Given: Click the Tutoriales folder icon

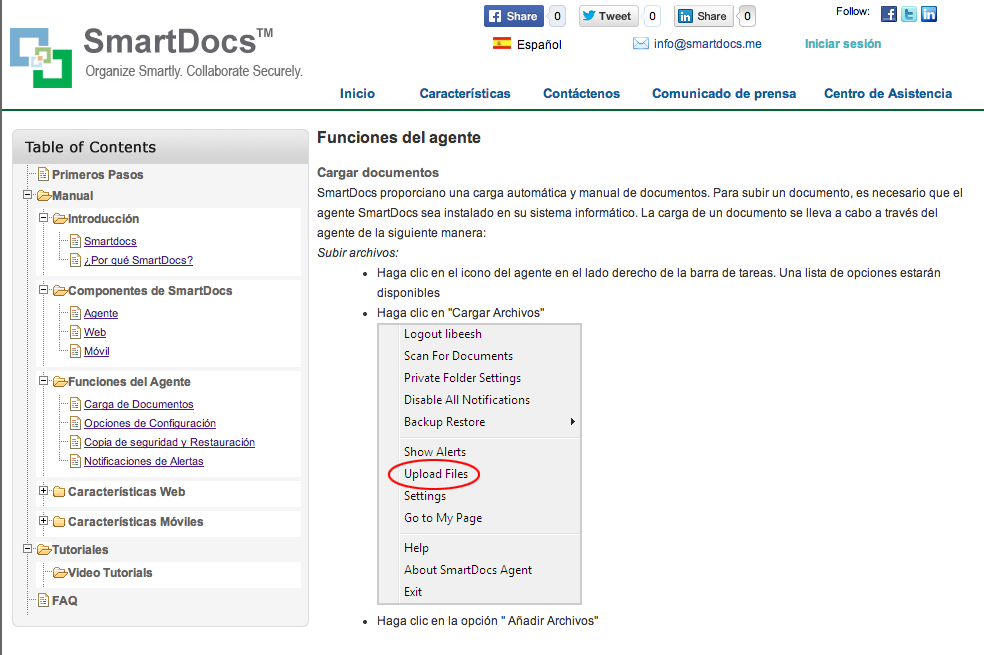Looking at the screenshot, I should pos(44,550).
